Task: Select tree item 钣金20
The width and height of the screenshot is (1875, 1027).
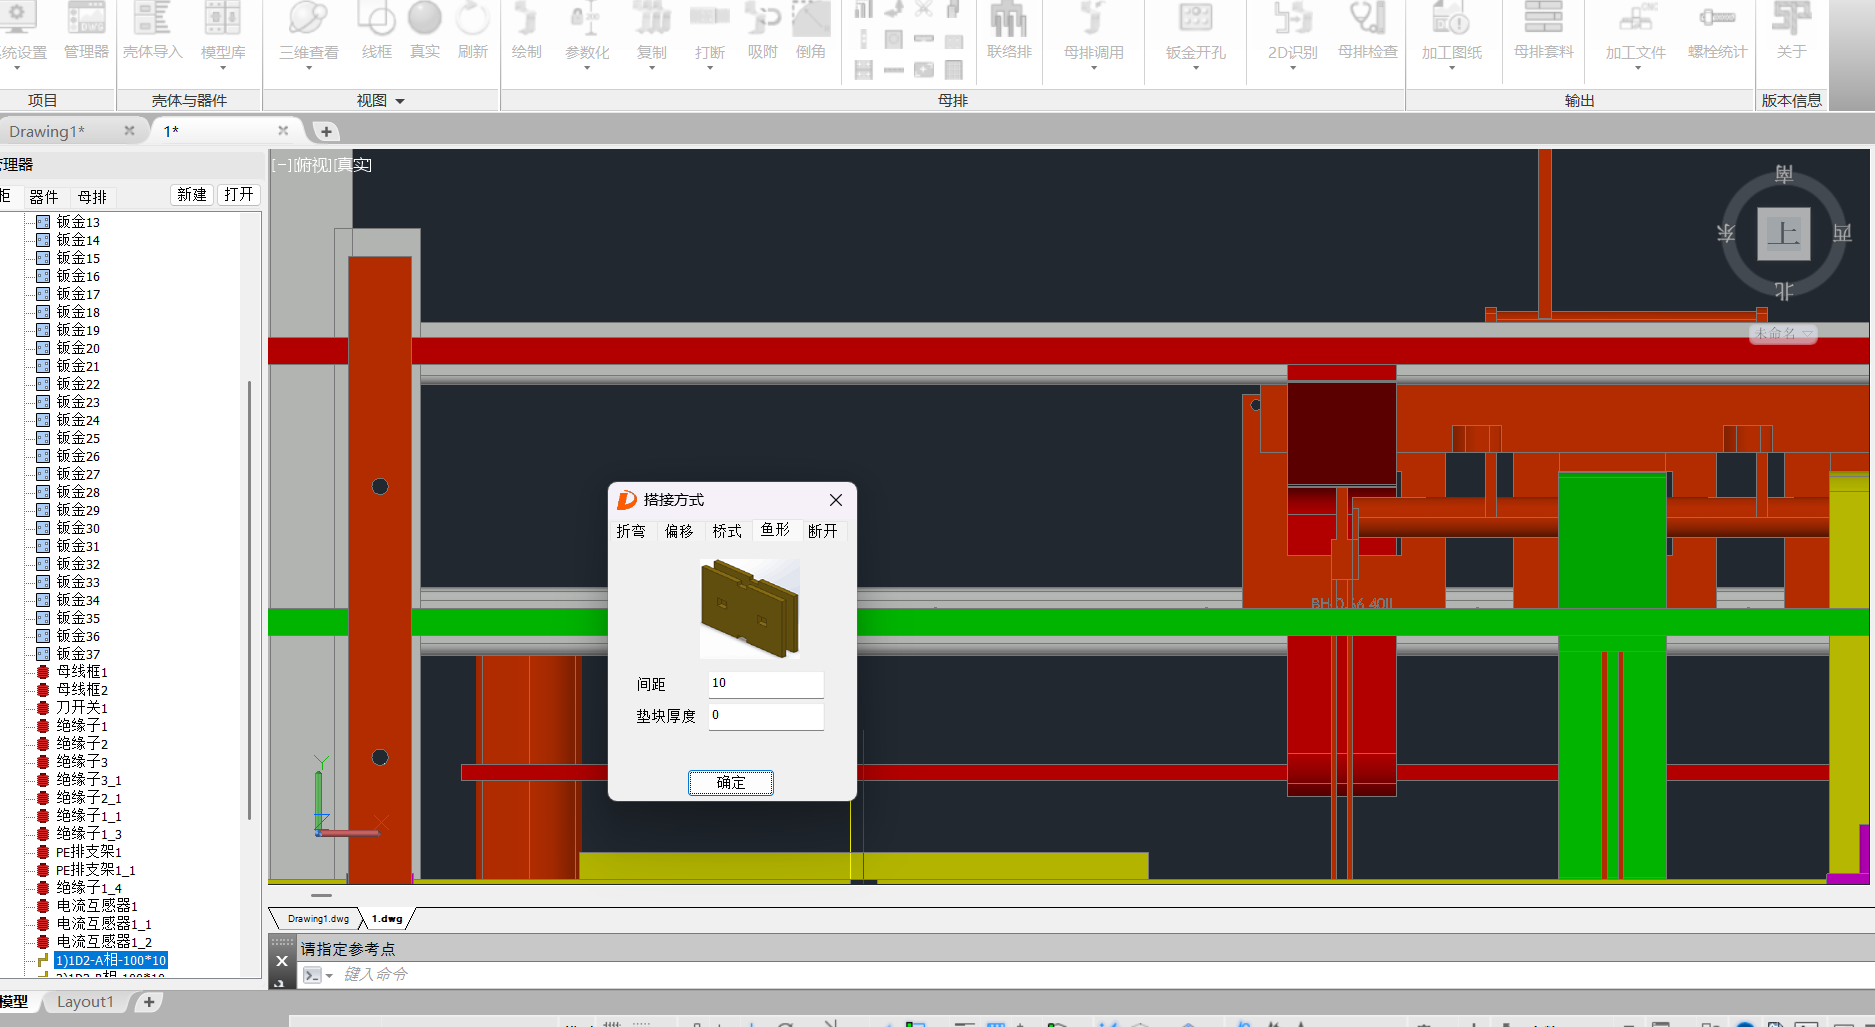Action: click(78, 348)
